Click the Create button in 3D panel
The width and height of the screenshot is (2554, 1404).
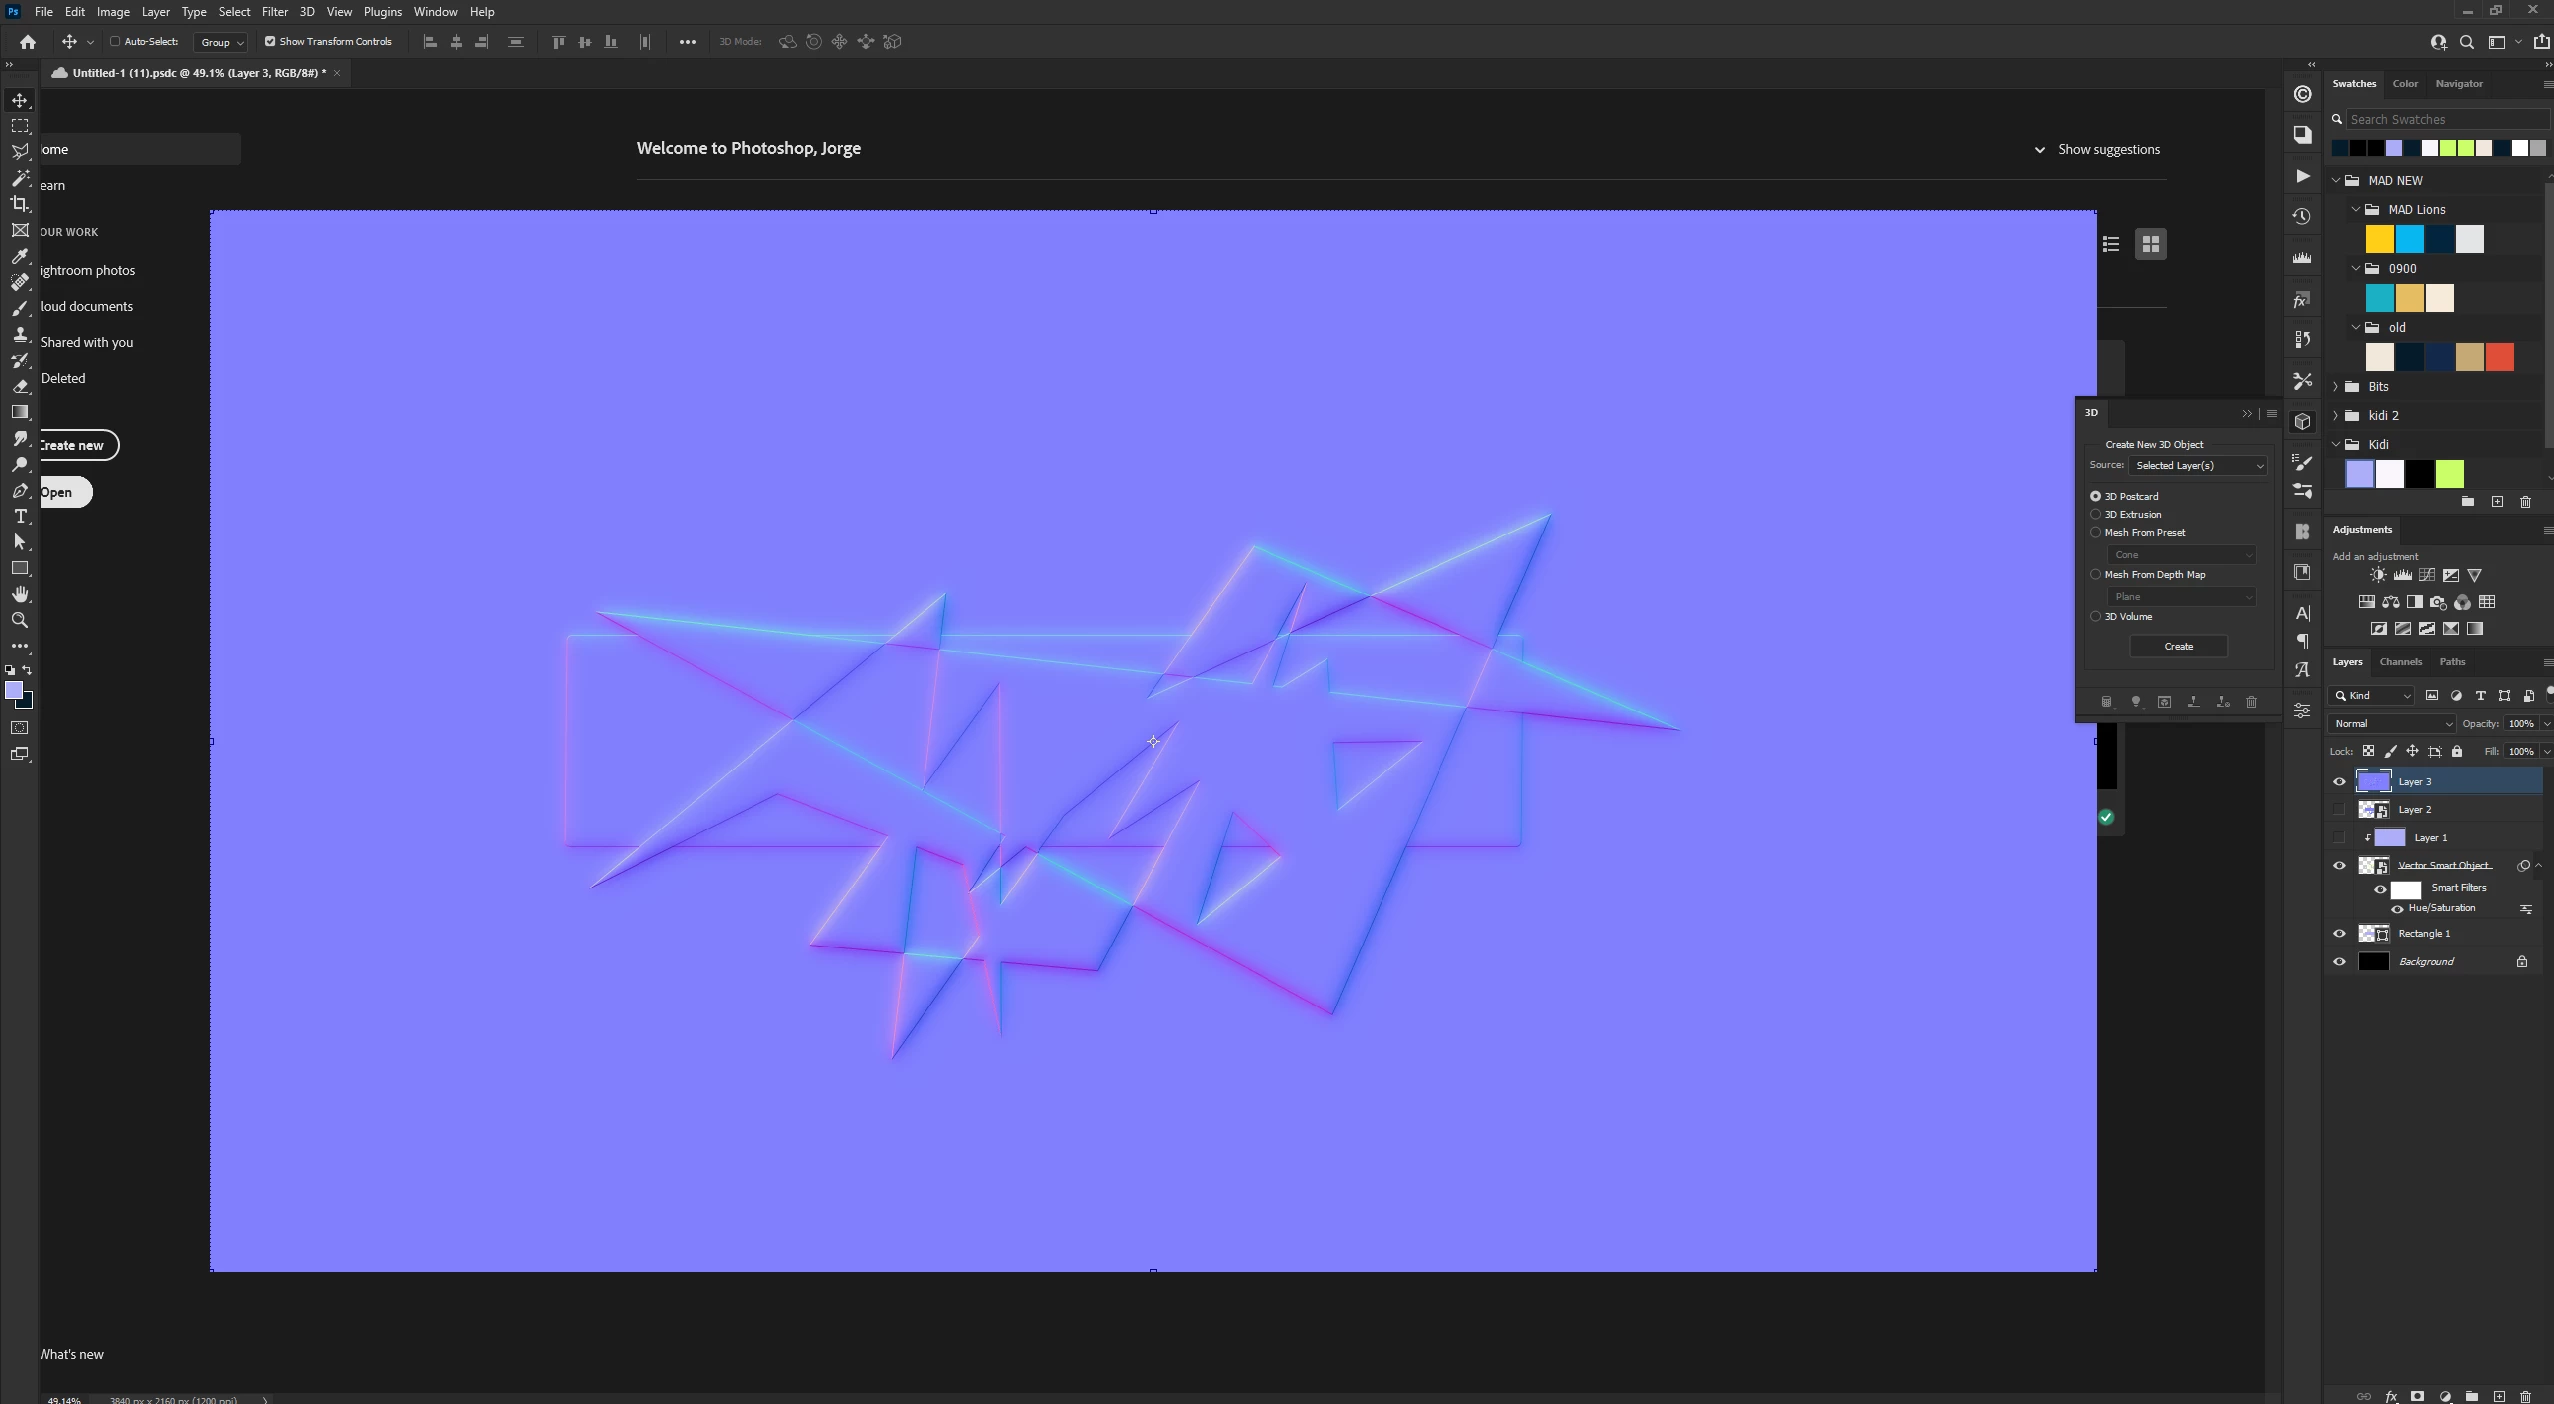point(2178,647)
